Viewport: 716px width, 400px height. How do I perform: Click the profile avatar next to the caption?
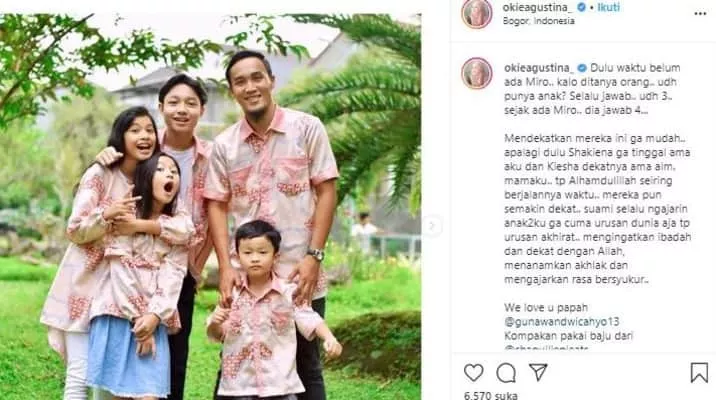477,73
